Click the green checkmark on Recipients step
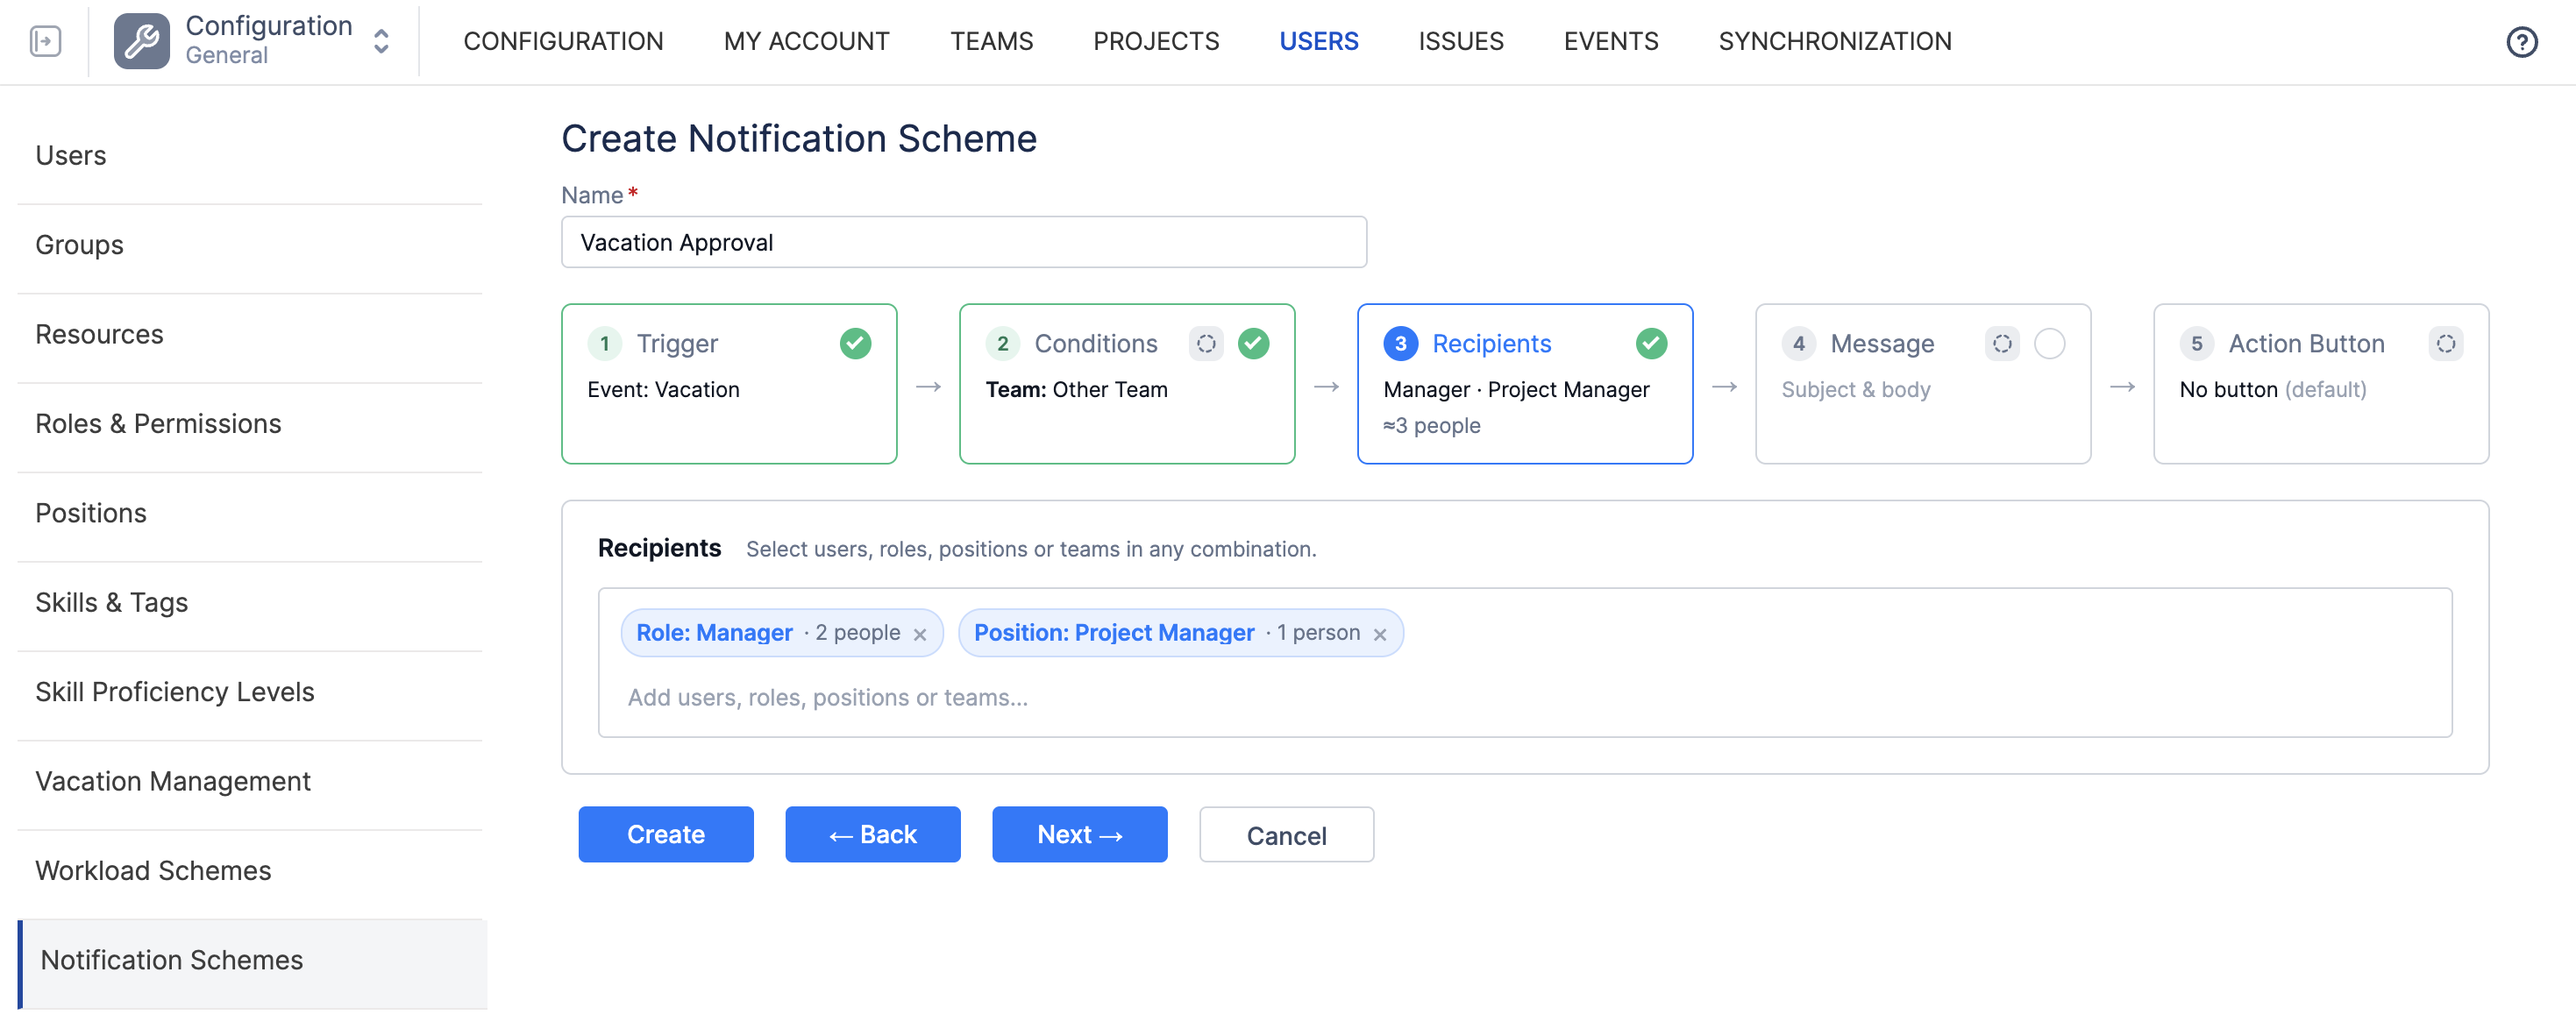The image size is (2576, 1029). tap(1651, 344)
